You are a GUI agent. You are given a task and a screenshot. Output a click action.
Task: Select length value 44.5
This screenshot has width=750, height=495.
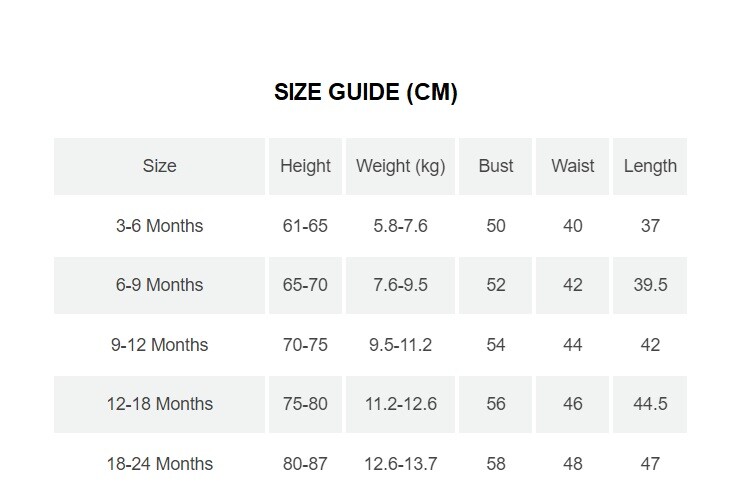coord(650,404)
